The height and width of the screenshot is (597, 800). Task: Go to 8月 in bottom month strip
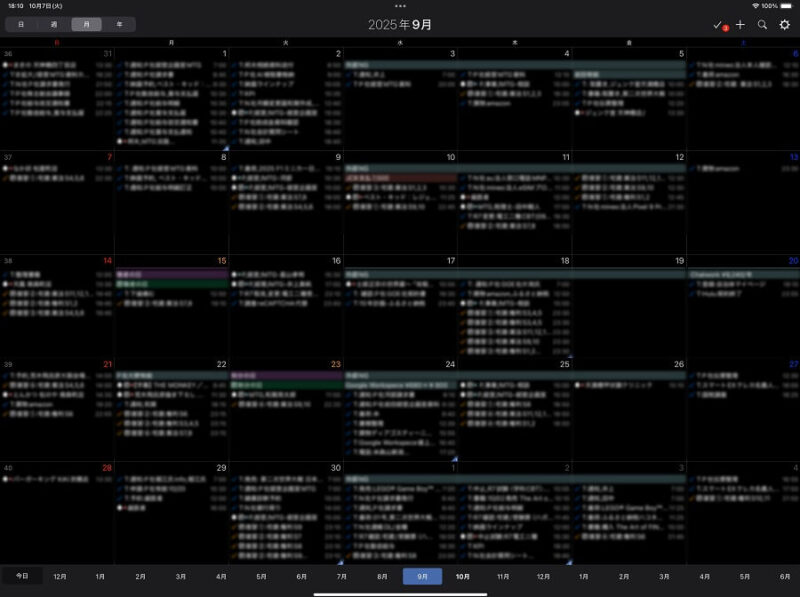(x=382, y=577)
